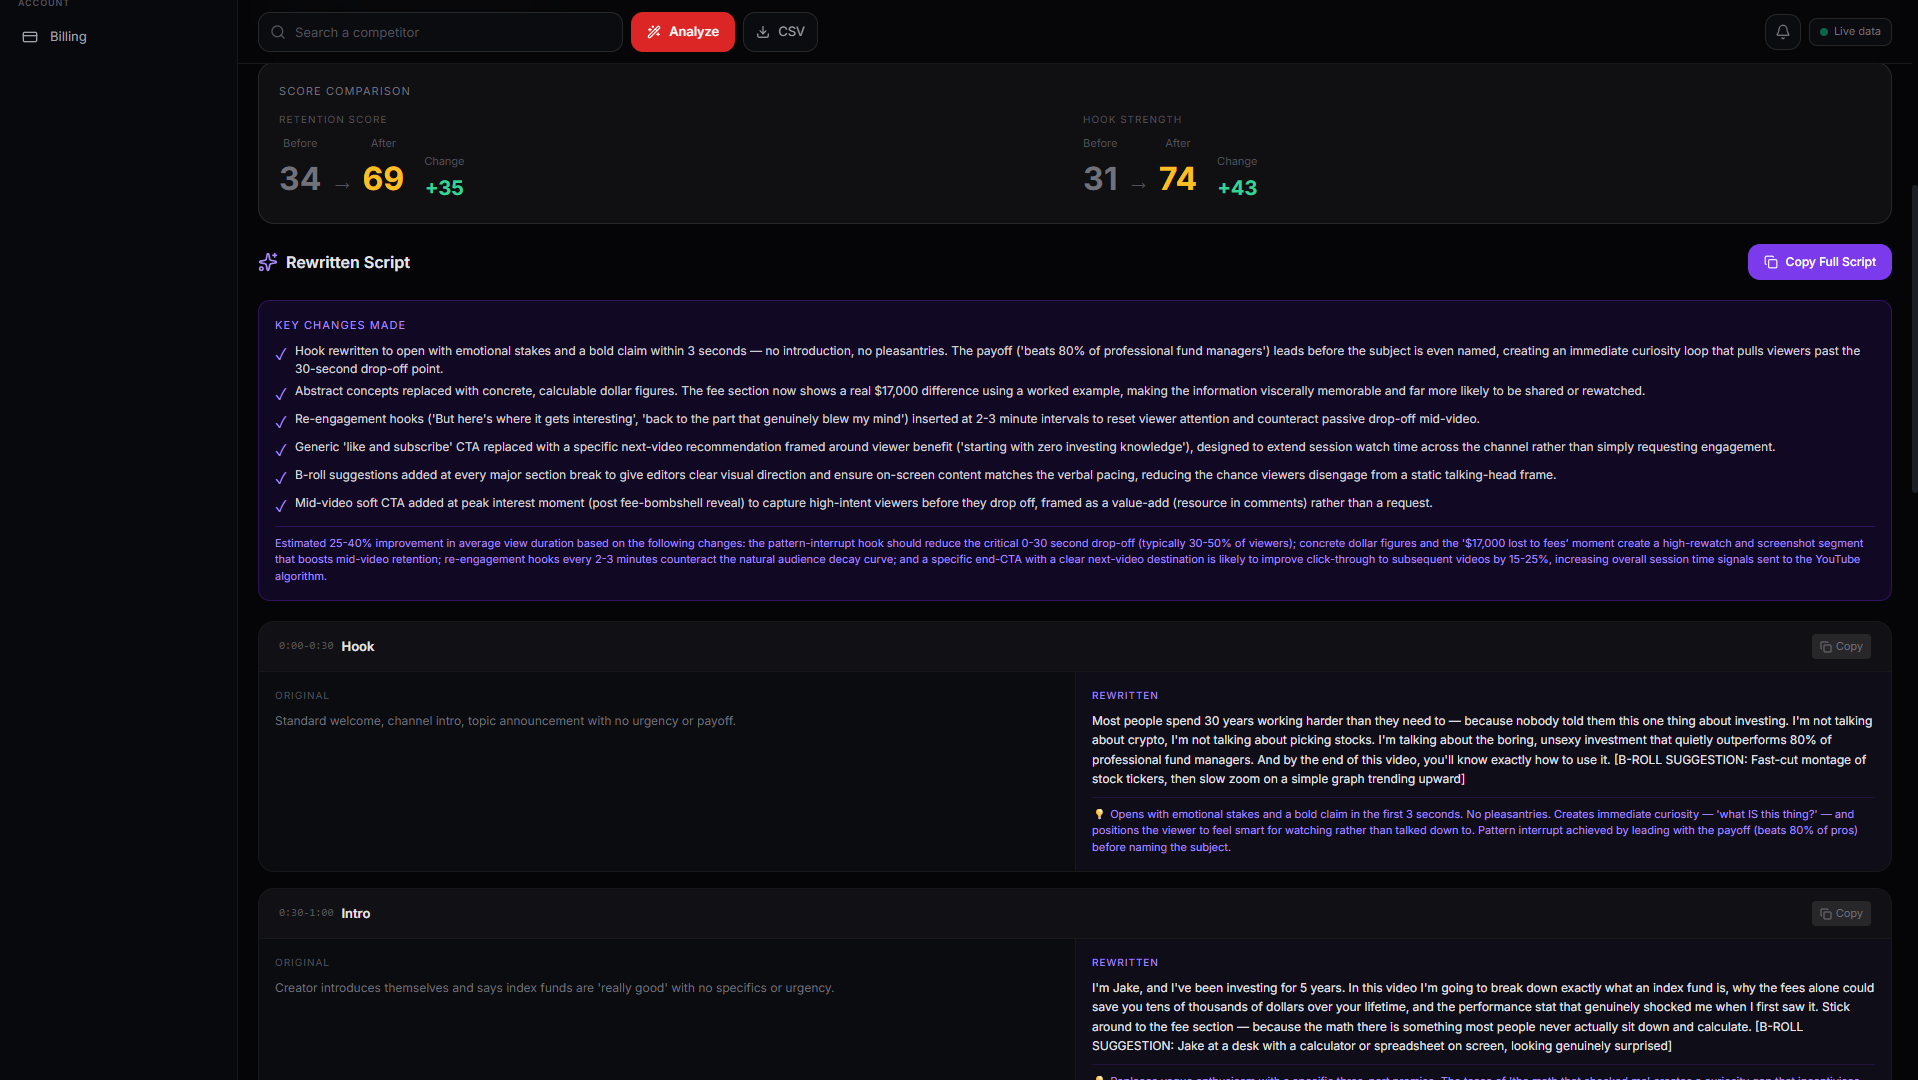This screenshot has height=1080, width=1918.
Task: Click the sparkle icon beside Rewritten Script
Action: click(268, 262)
